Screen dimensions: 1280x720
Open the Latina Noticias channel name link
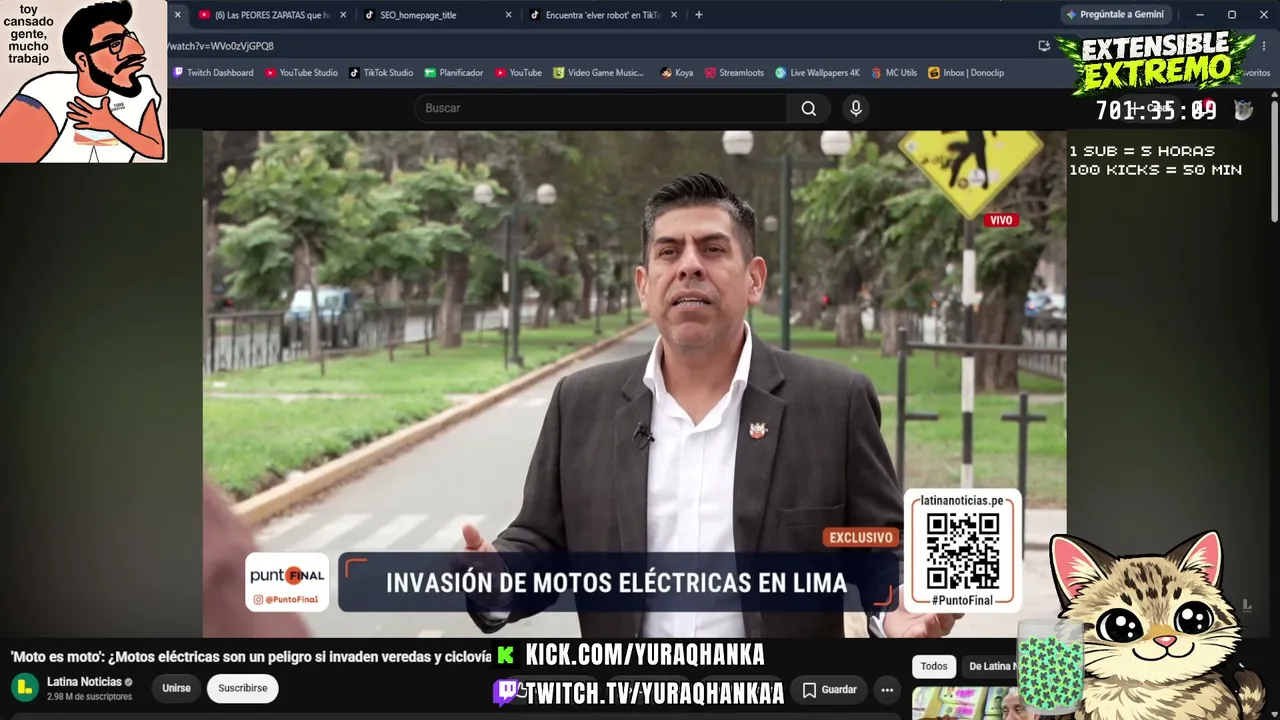click(84, 682)
